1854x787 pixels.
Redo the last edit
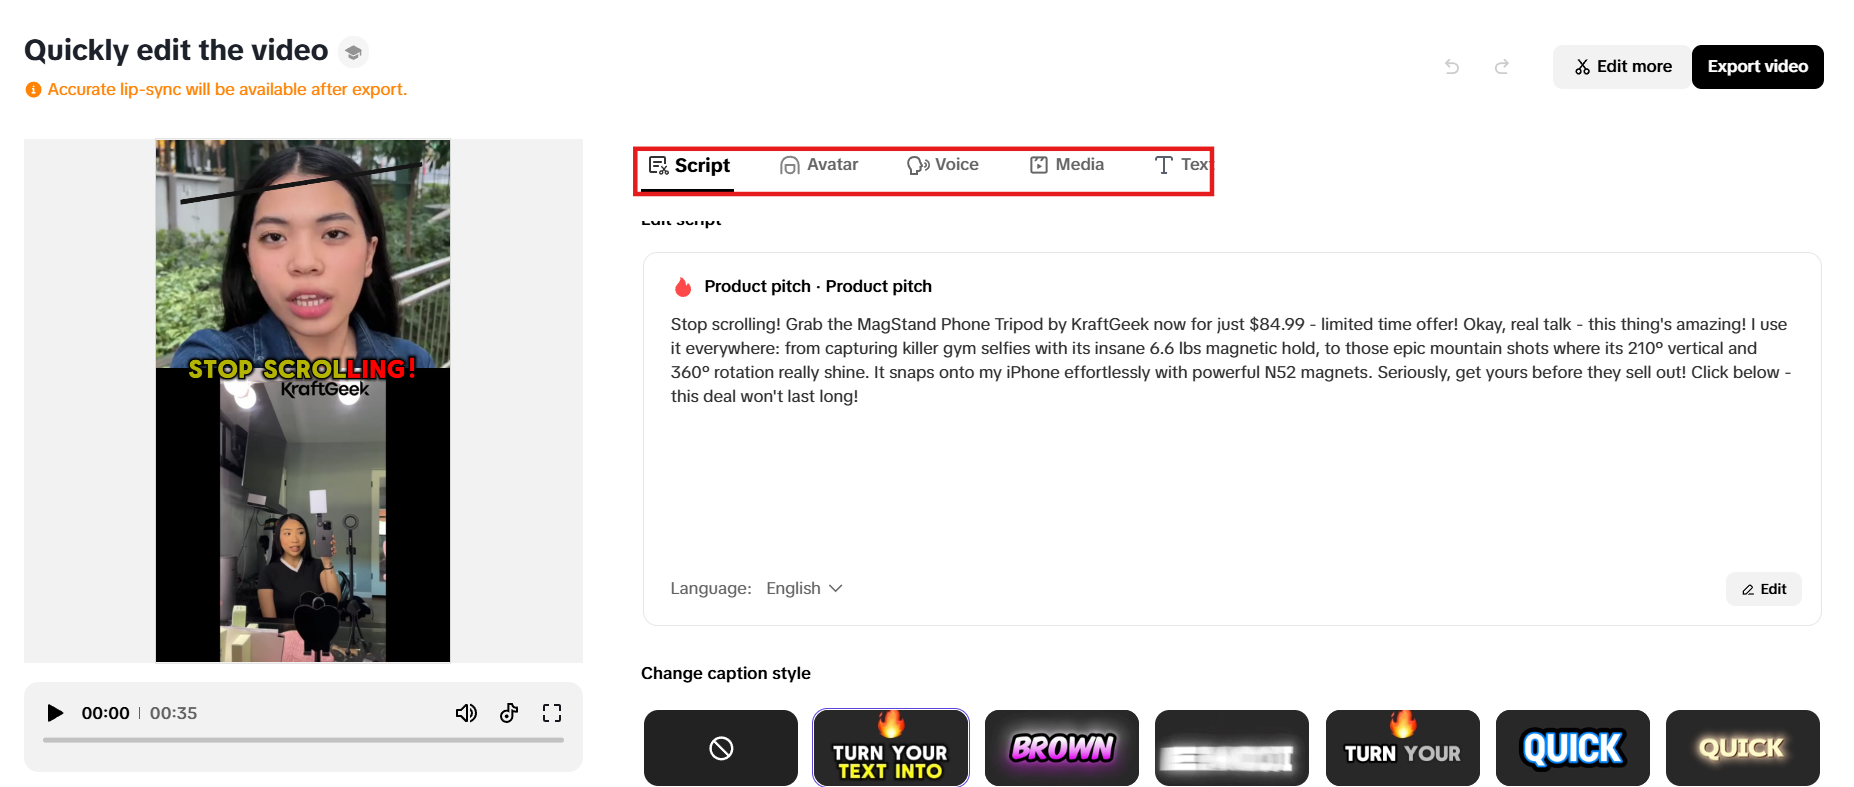(1501, 66)
